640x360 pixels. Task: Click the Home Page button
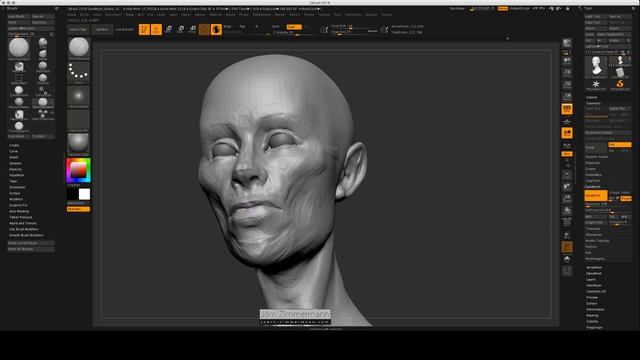[78, 29]
